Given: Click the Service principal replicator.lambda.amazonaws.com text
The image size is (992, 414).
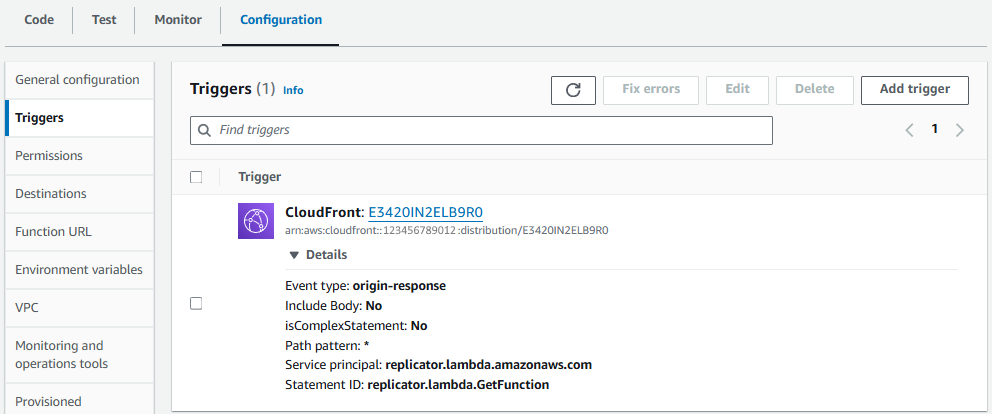Looking at the screenshot, I should [x=488, y=365].
